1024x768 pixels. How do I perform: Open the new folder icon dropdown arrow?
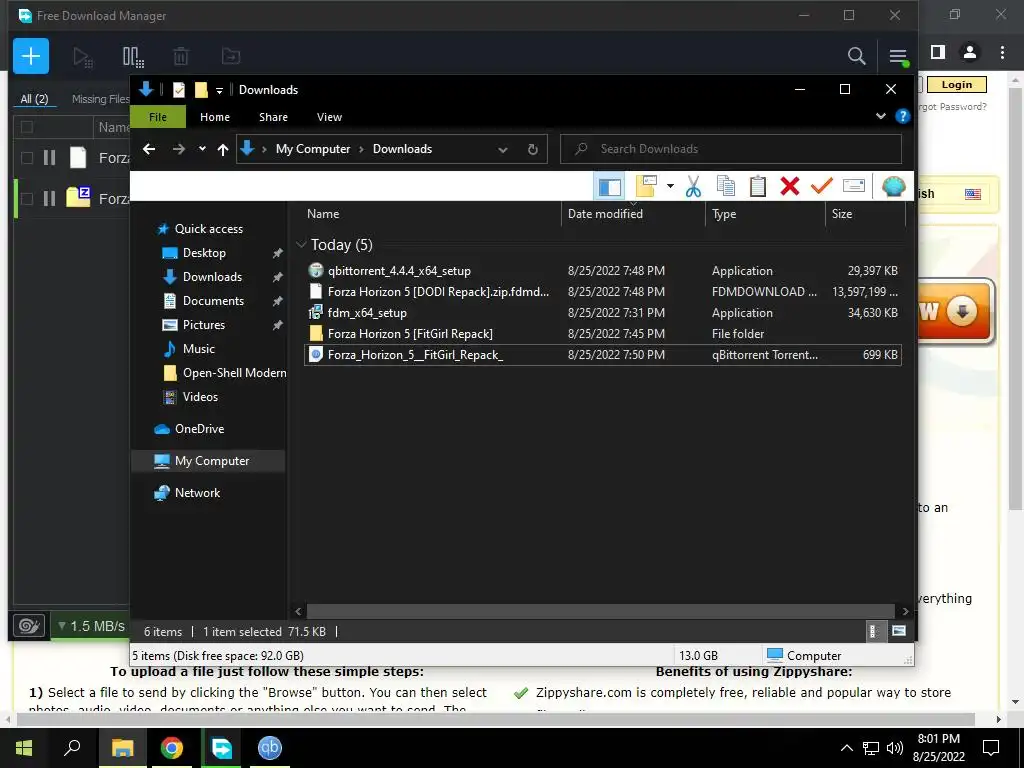coord(670,186)
